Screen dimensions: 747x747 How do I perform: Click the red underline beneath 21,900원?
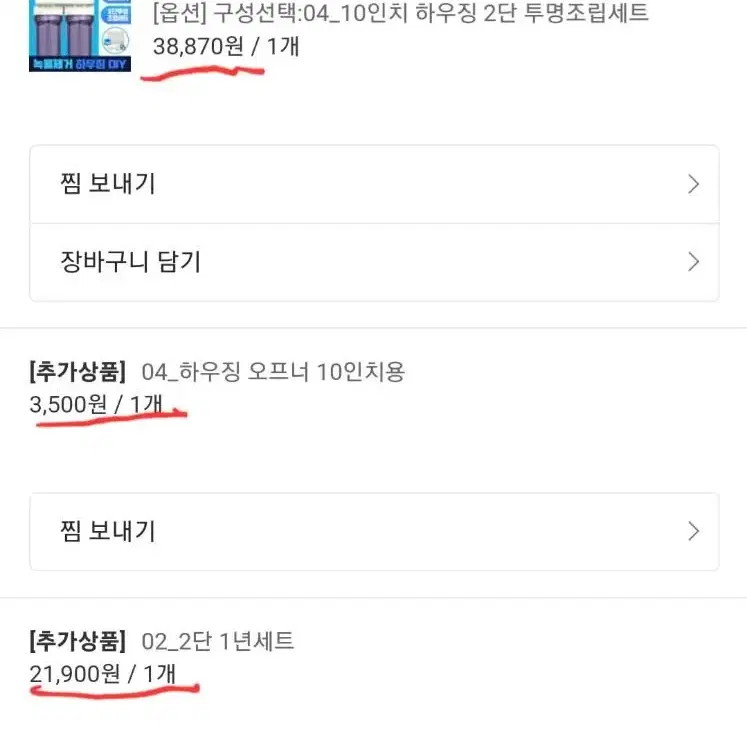(x=115, y=691)
